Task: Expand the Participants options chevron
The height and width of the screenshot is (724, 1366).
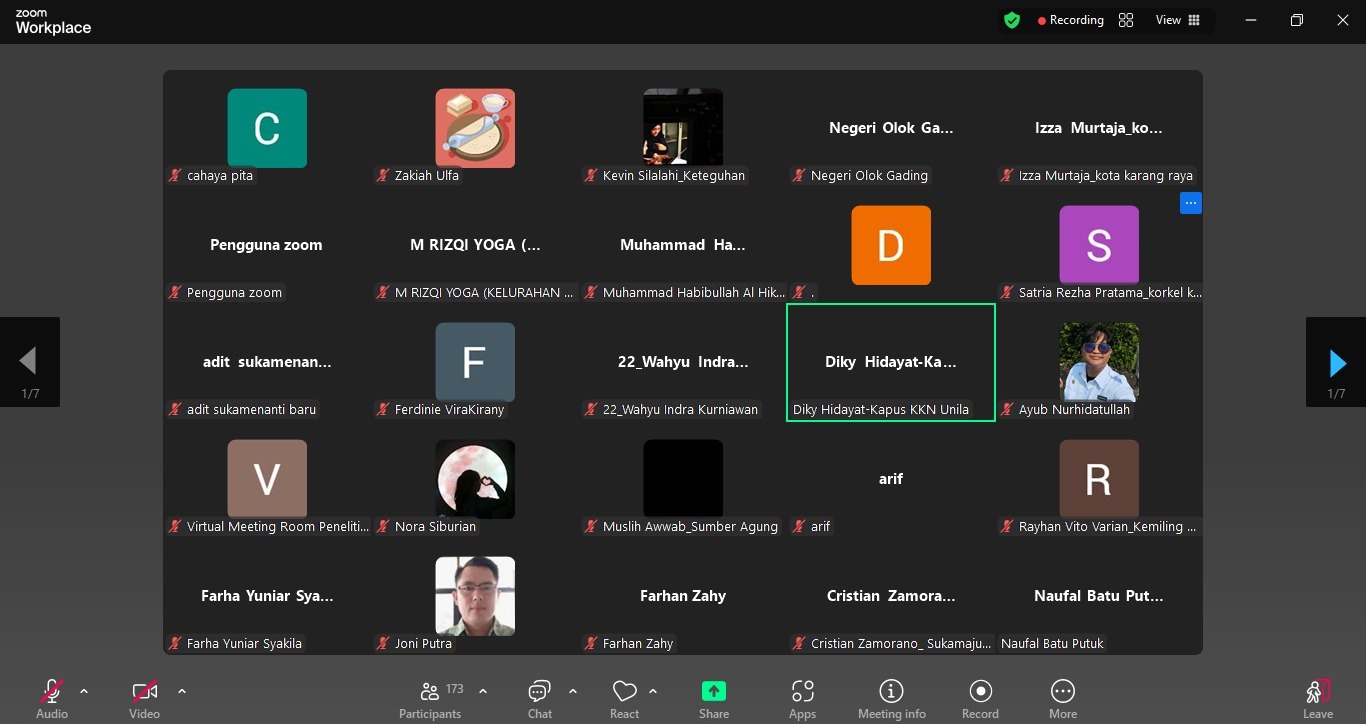Action: [x=483, y=691]
